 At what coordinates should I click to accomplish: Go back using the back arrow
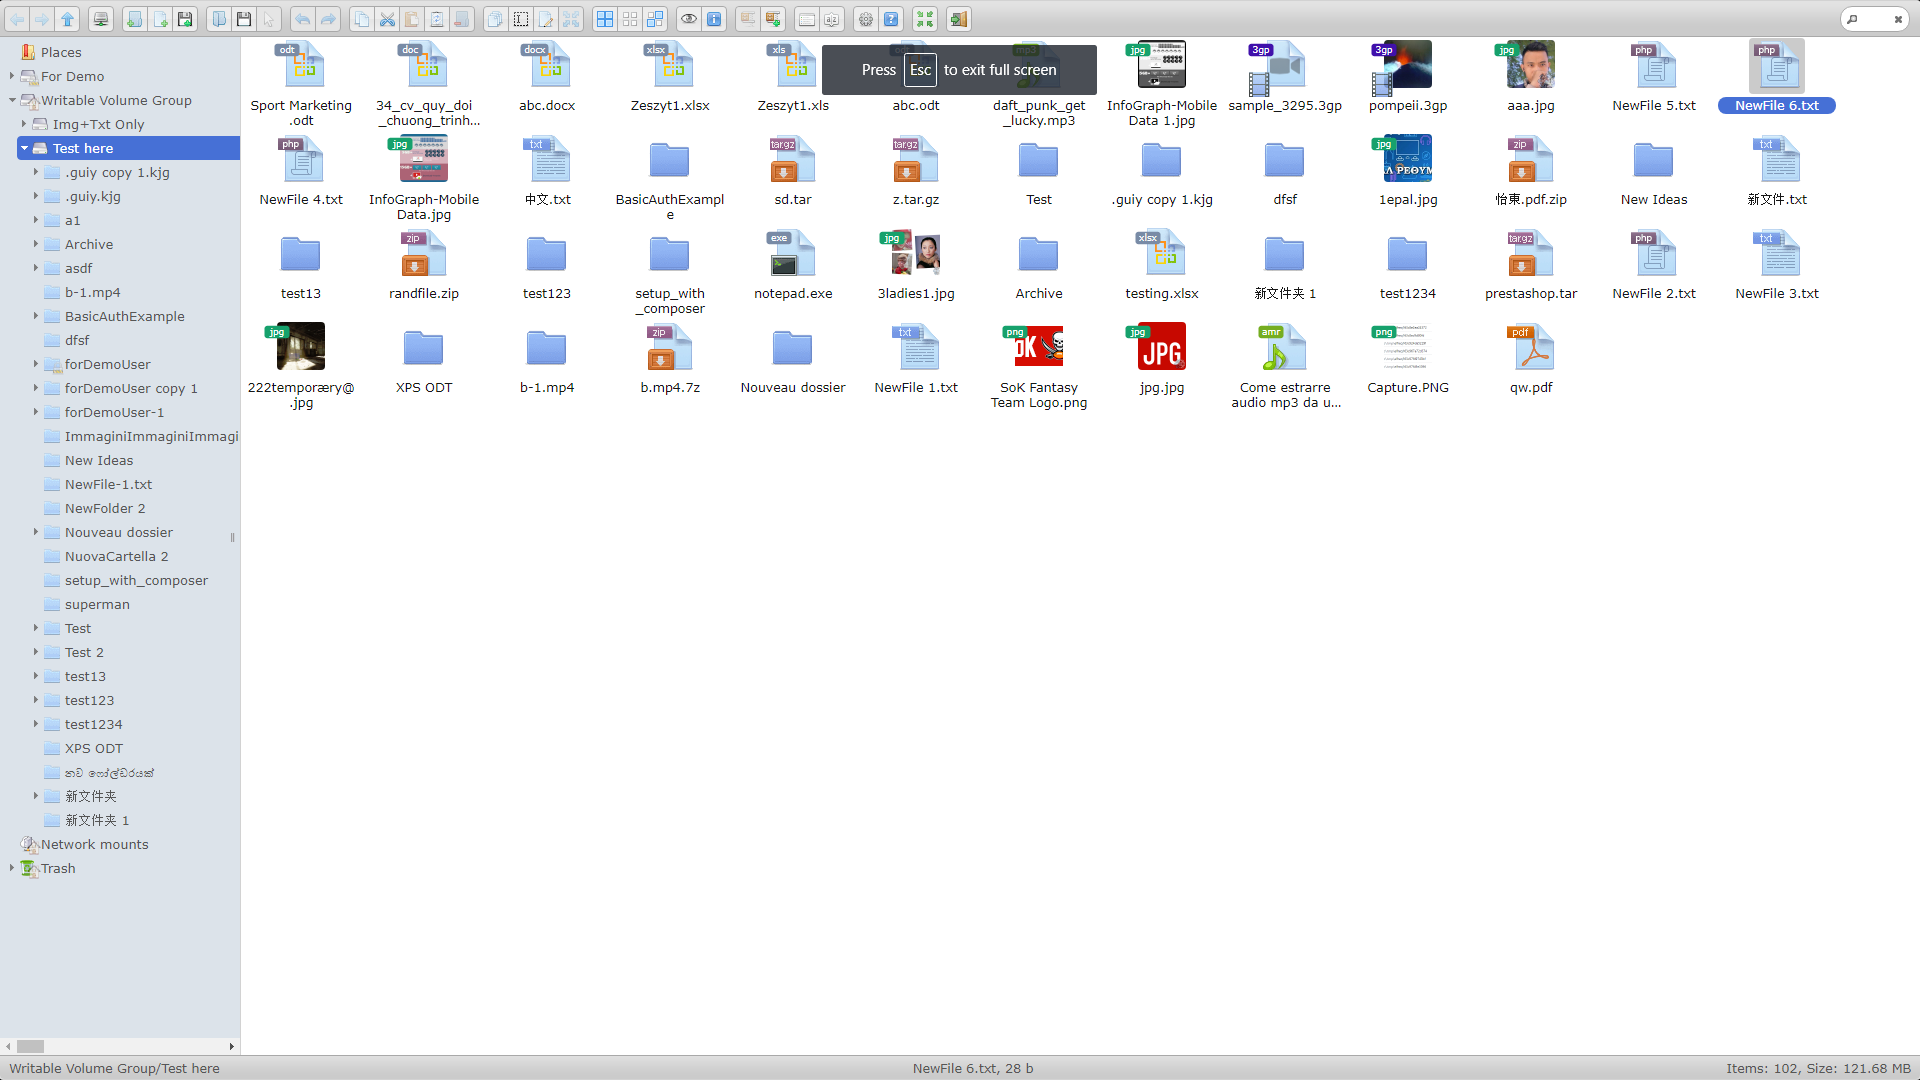click(x=17, y=19)
